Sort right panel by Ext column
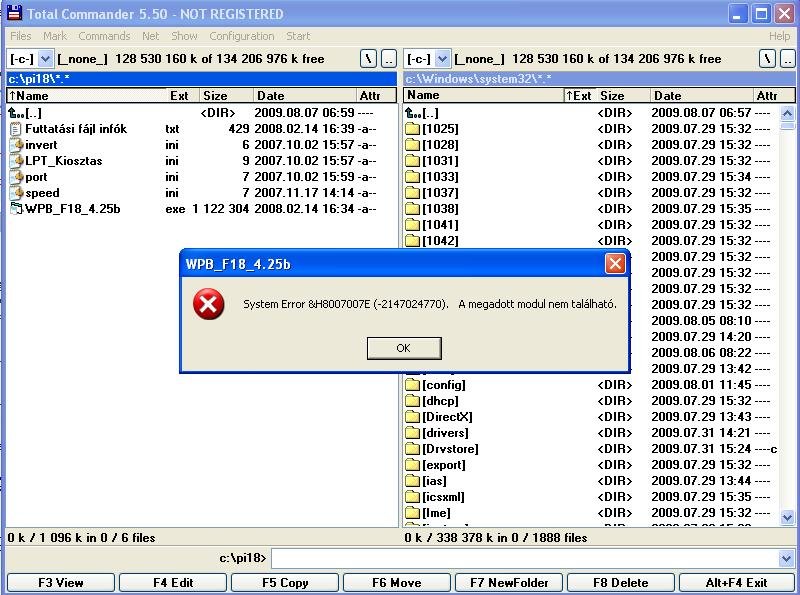800x595 pixels. tap(580, 95)
